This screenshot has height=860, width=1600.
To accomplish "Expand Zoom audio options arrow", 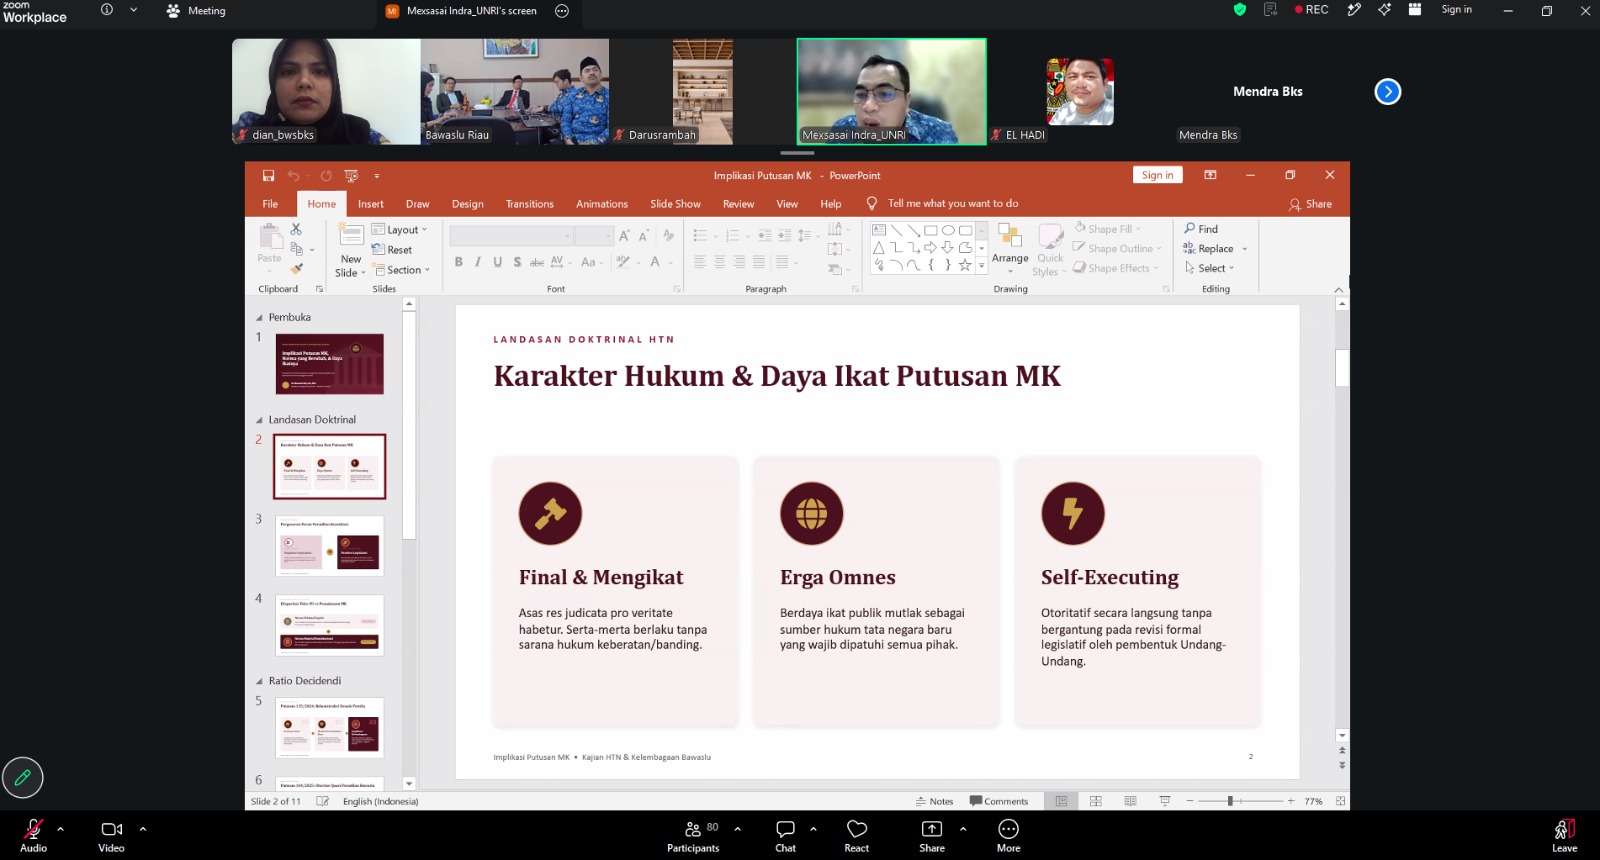I will pos(60,829).
